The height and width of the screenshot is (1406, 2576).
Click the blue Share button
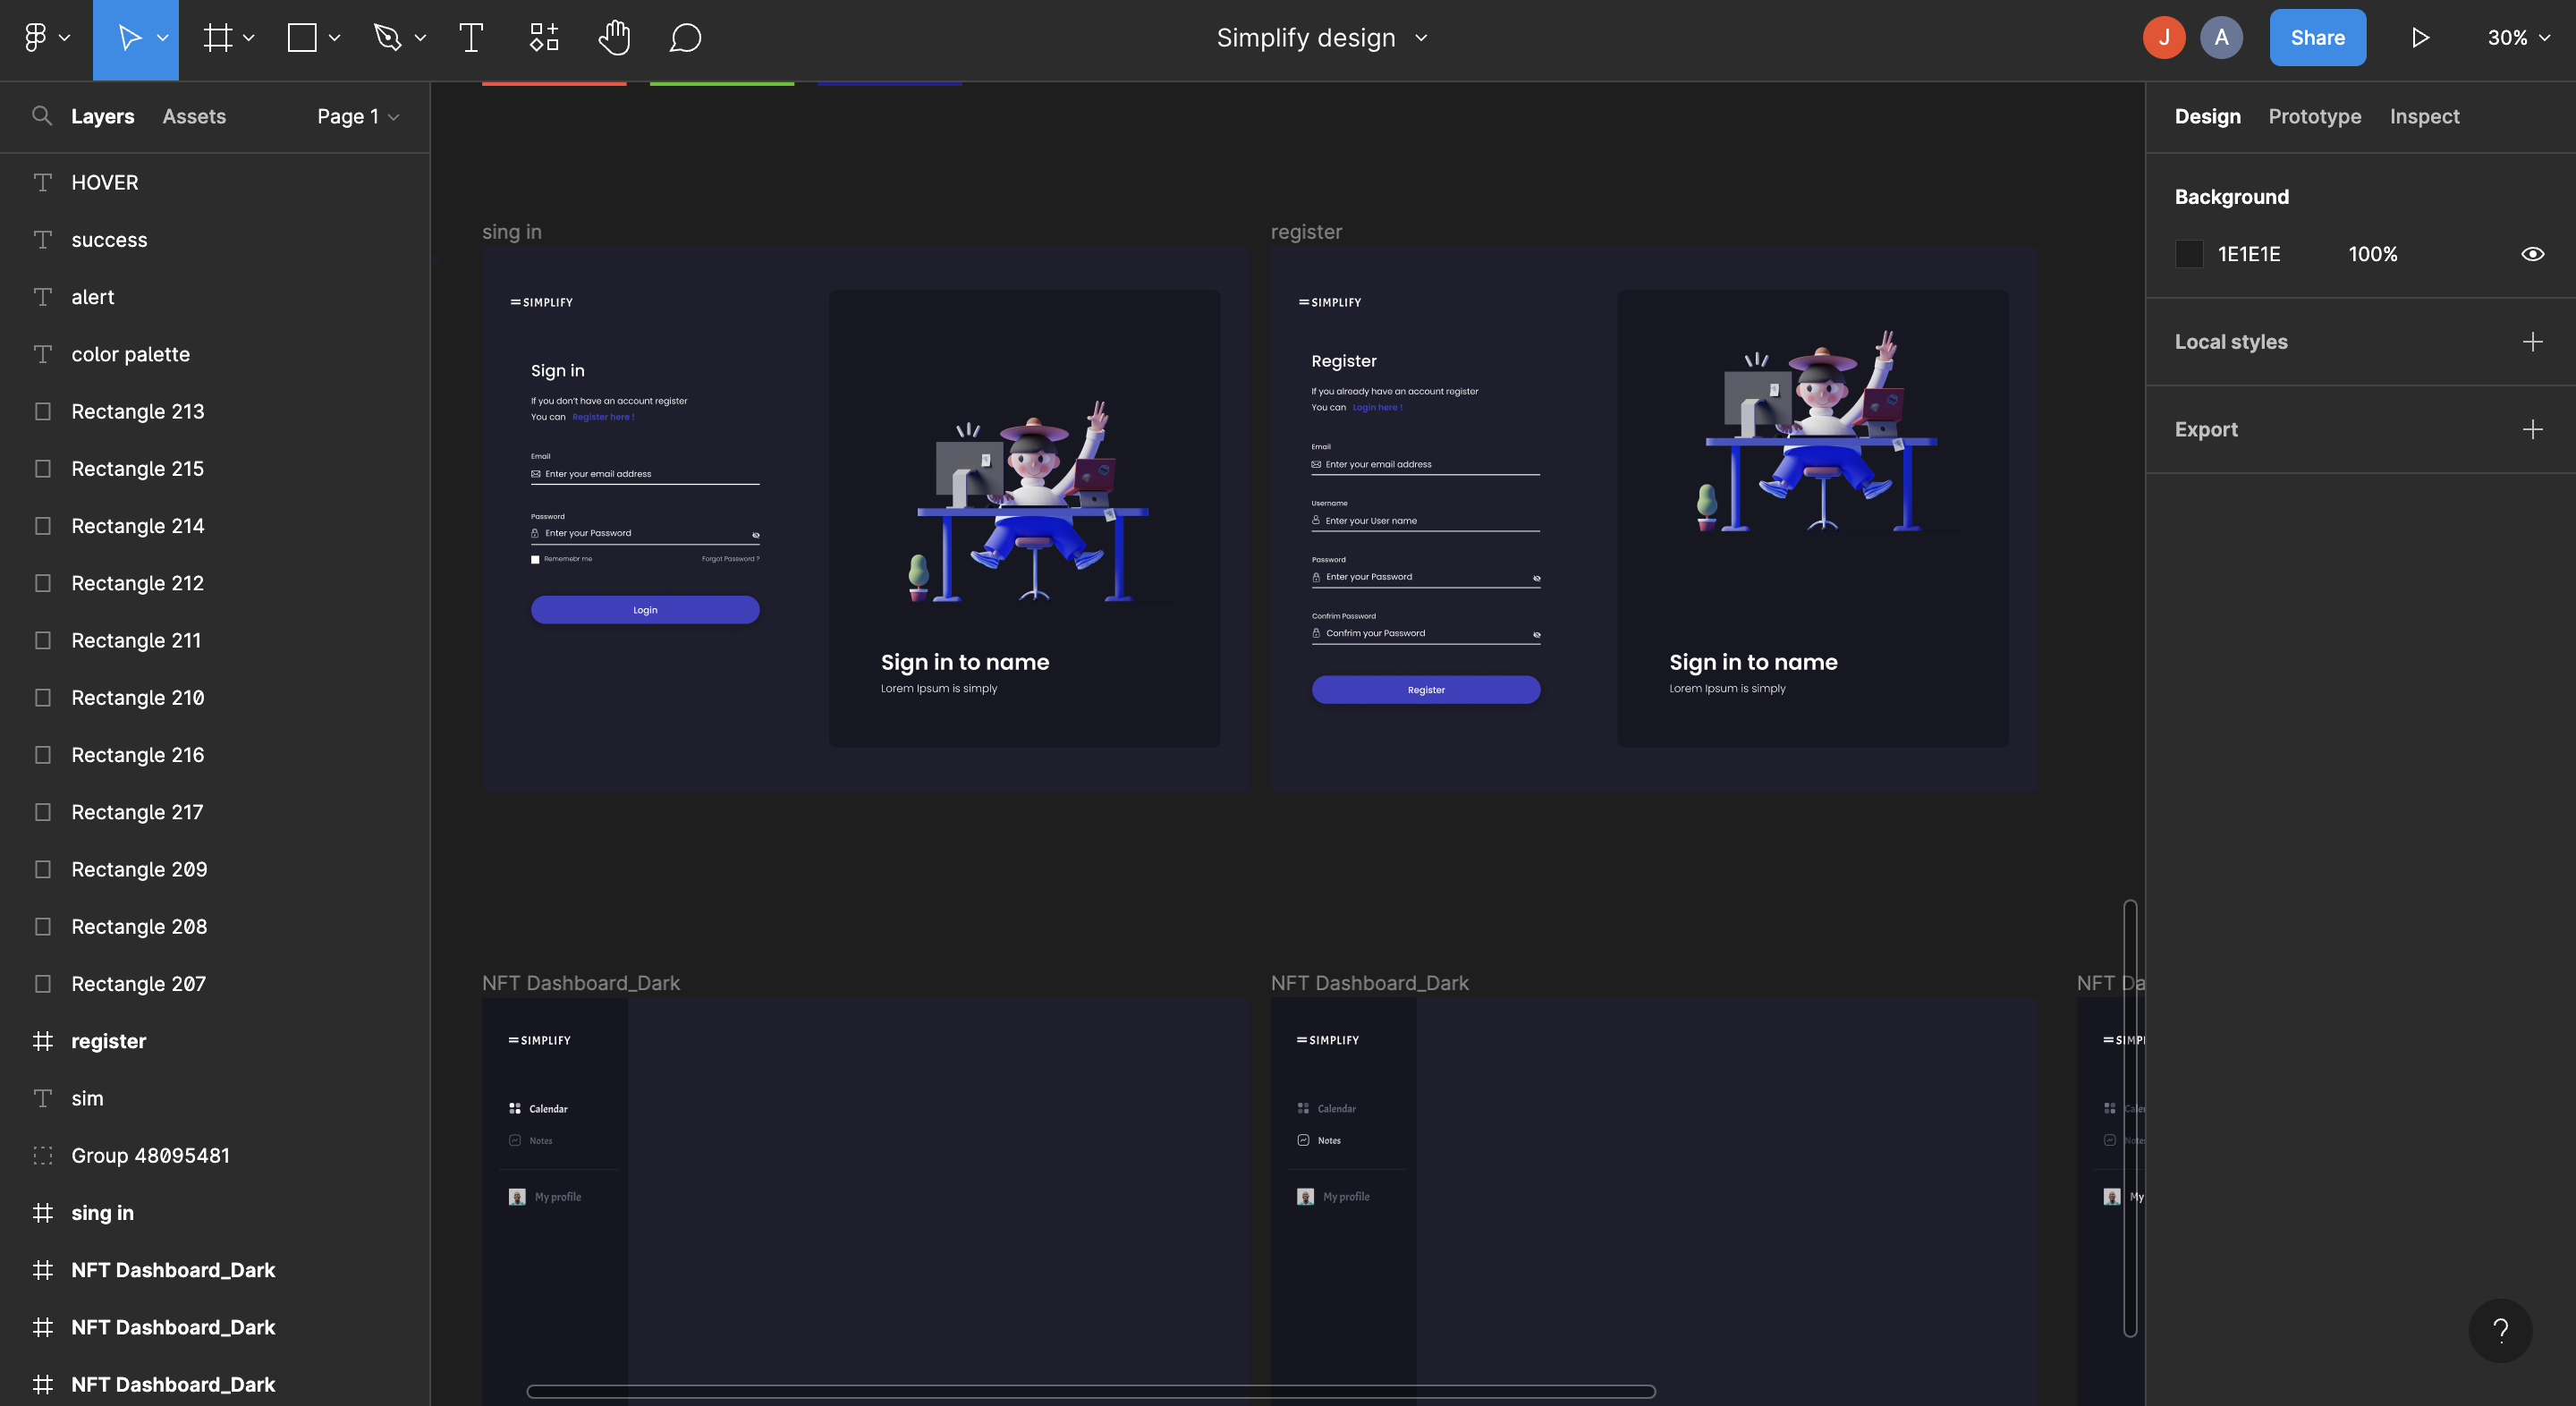2317,38
